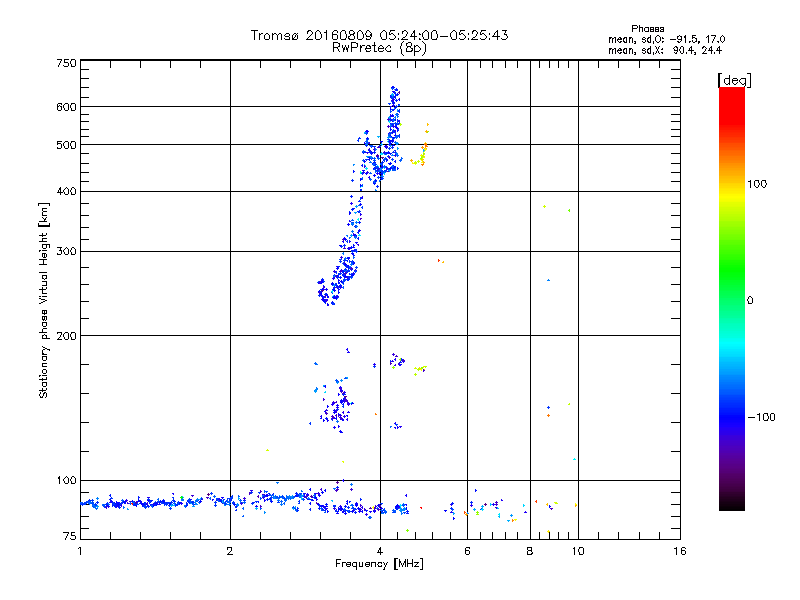Select the 'mean, sd,X: 90.4, 24.4' text

(665, 50)
